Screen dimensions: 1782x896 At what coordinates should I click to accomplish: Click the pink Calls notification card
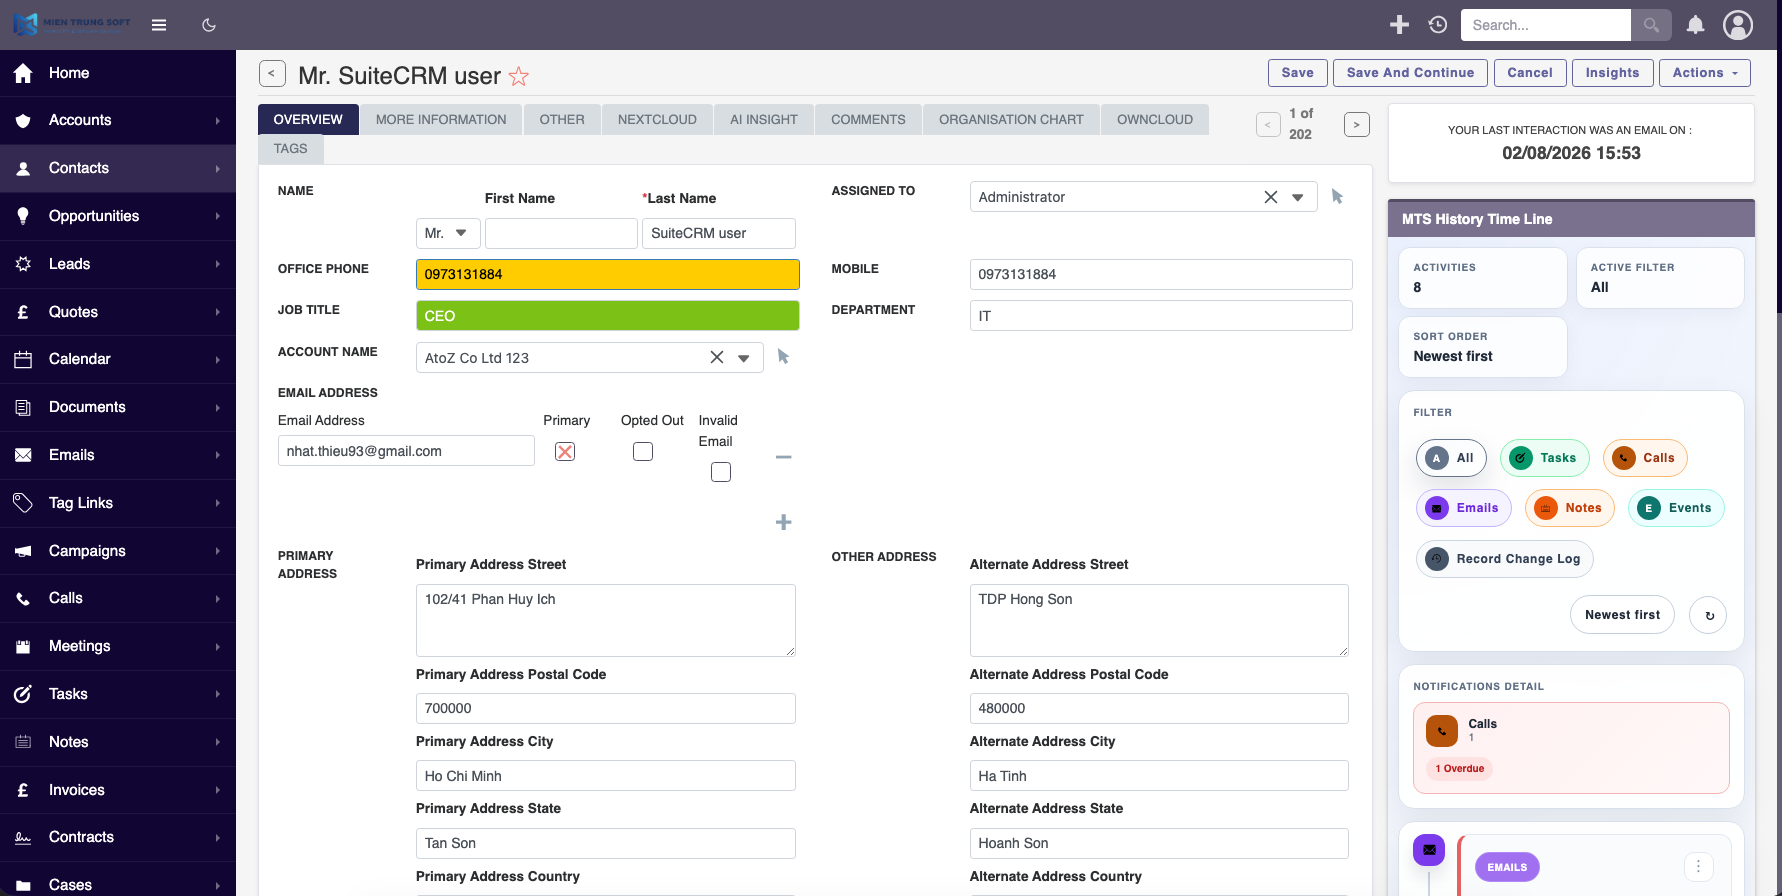[1571, 748]
